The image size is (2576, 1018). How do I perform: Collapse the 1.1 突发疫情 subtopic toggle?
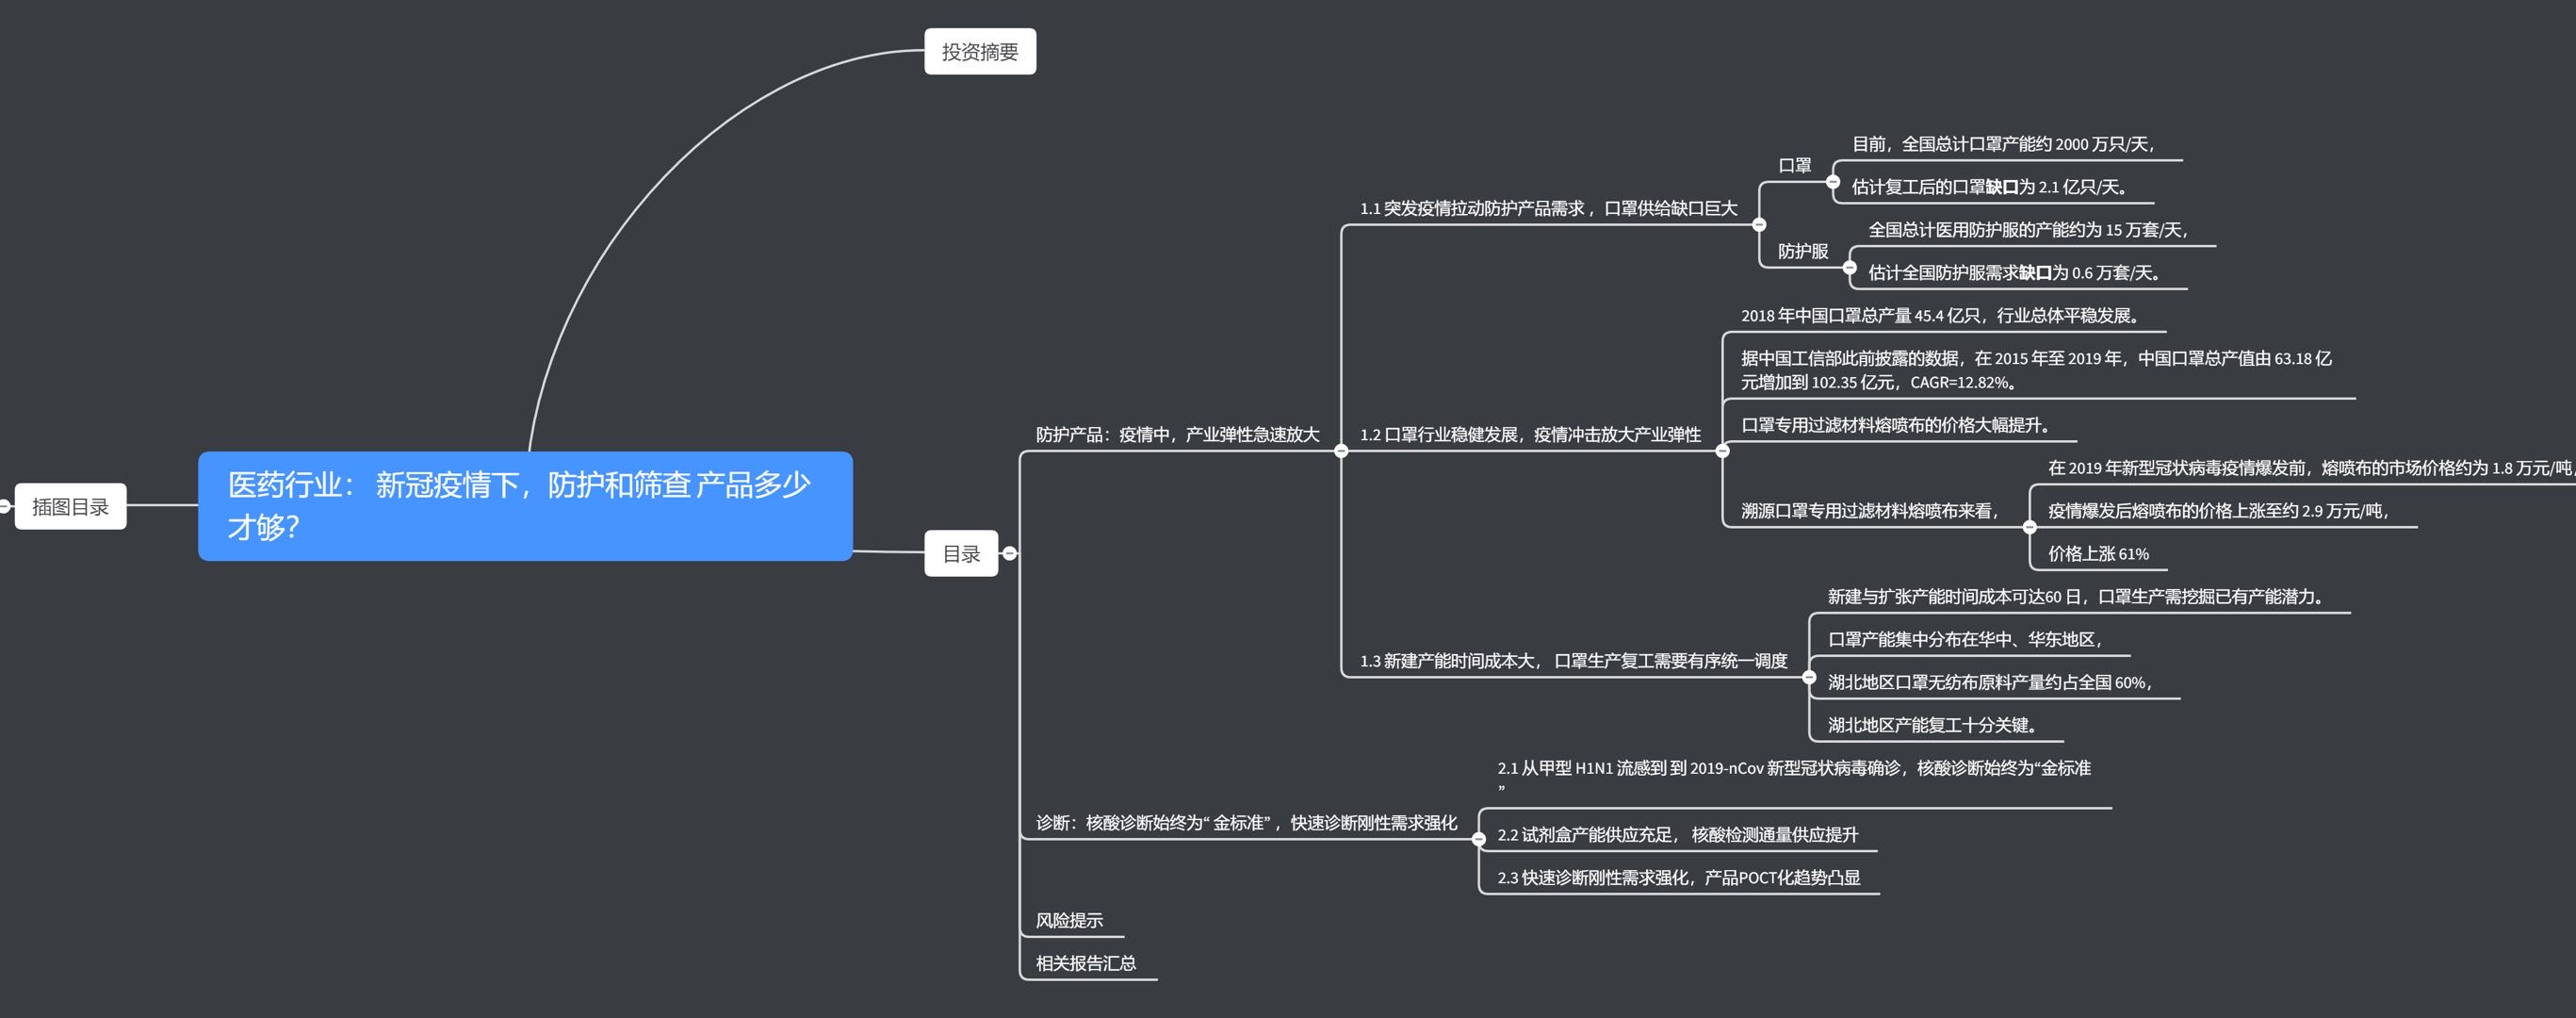1759,225
